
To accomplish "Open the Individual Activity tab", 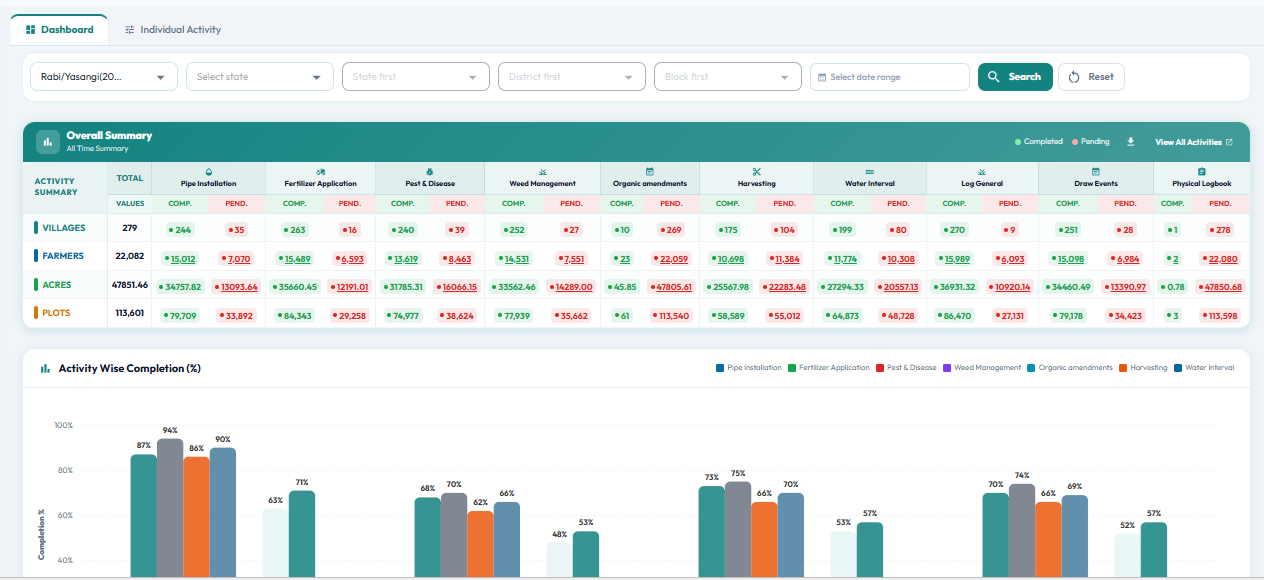I will 173,30.
